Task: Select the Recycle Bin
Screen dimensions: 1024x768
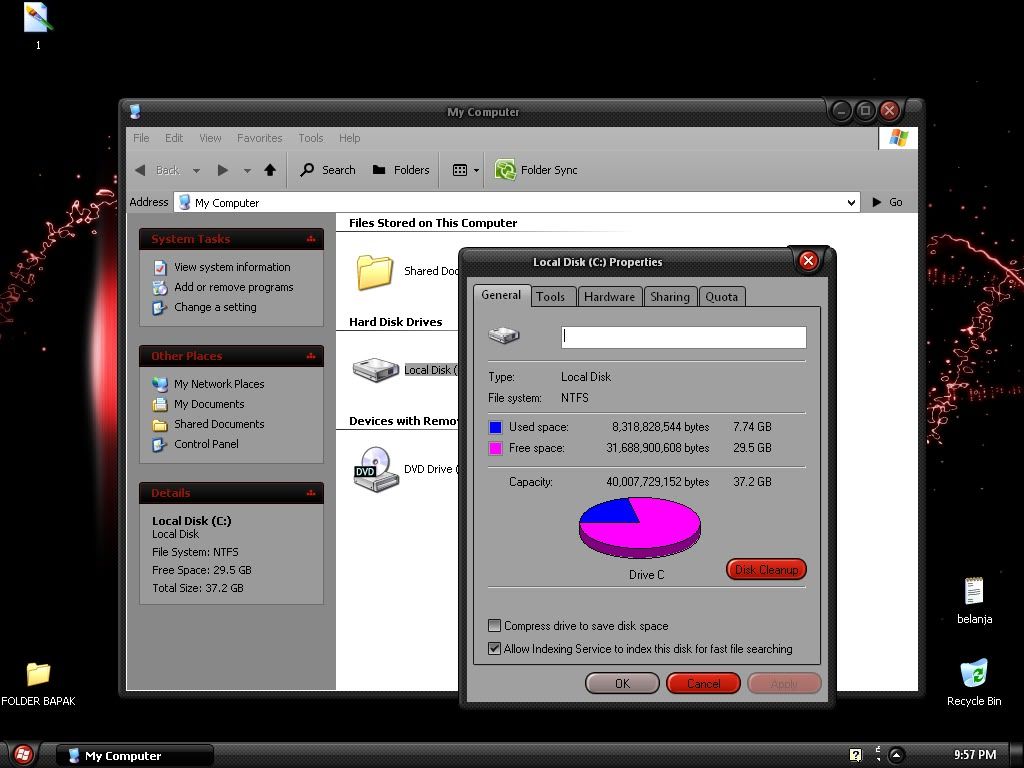Action: coord(974,683)
